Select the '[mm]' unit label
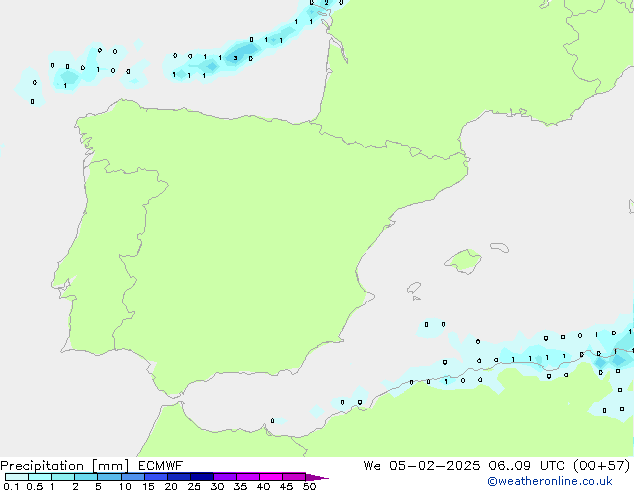Screen dimensions: 634x490 [111, 466]
